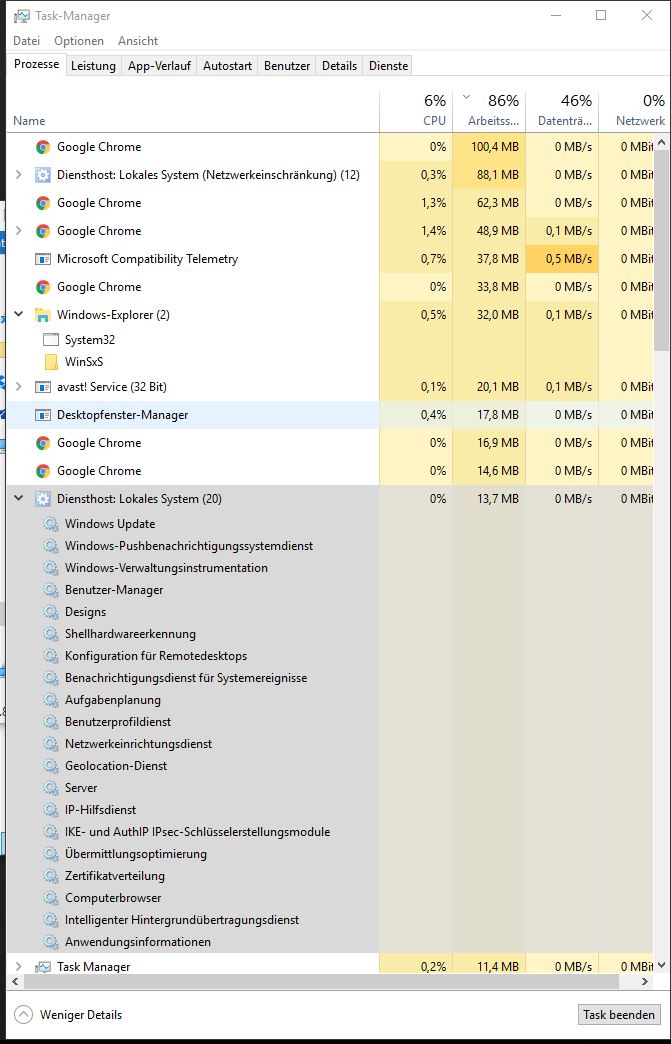Click the Task beenden button
671x1044 pixels.
[619, 1015]
